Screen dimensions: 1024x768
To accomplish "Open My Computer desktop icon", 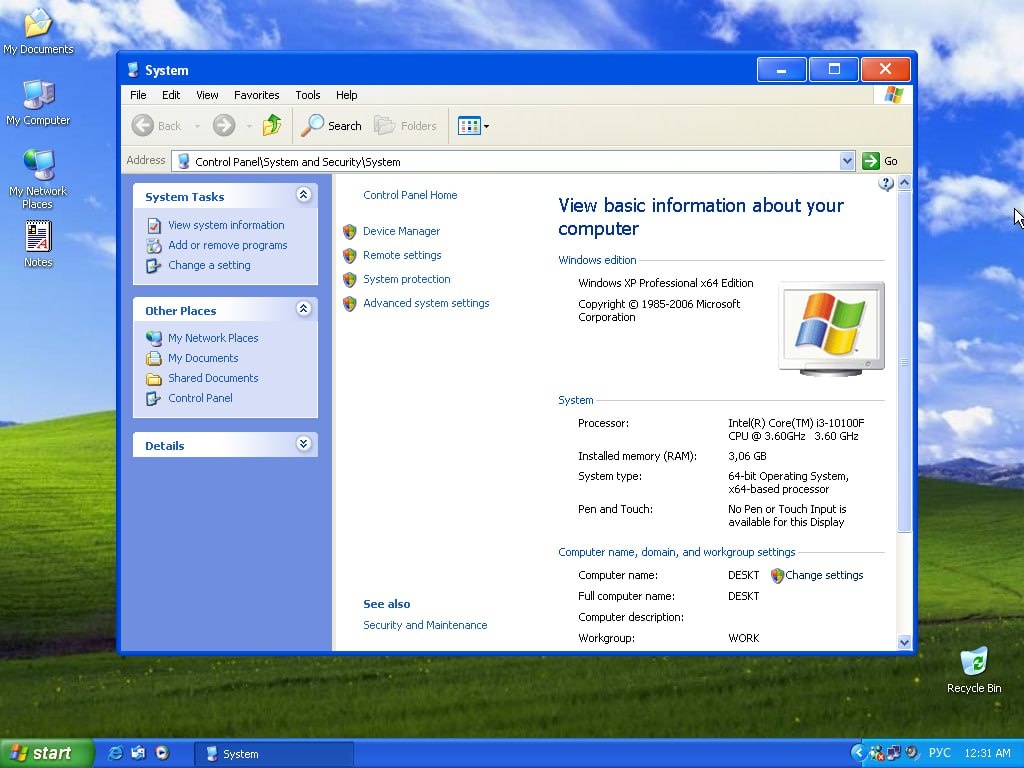I will coord(38,103).
